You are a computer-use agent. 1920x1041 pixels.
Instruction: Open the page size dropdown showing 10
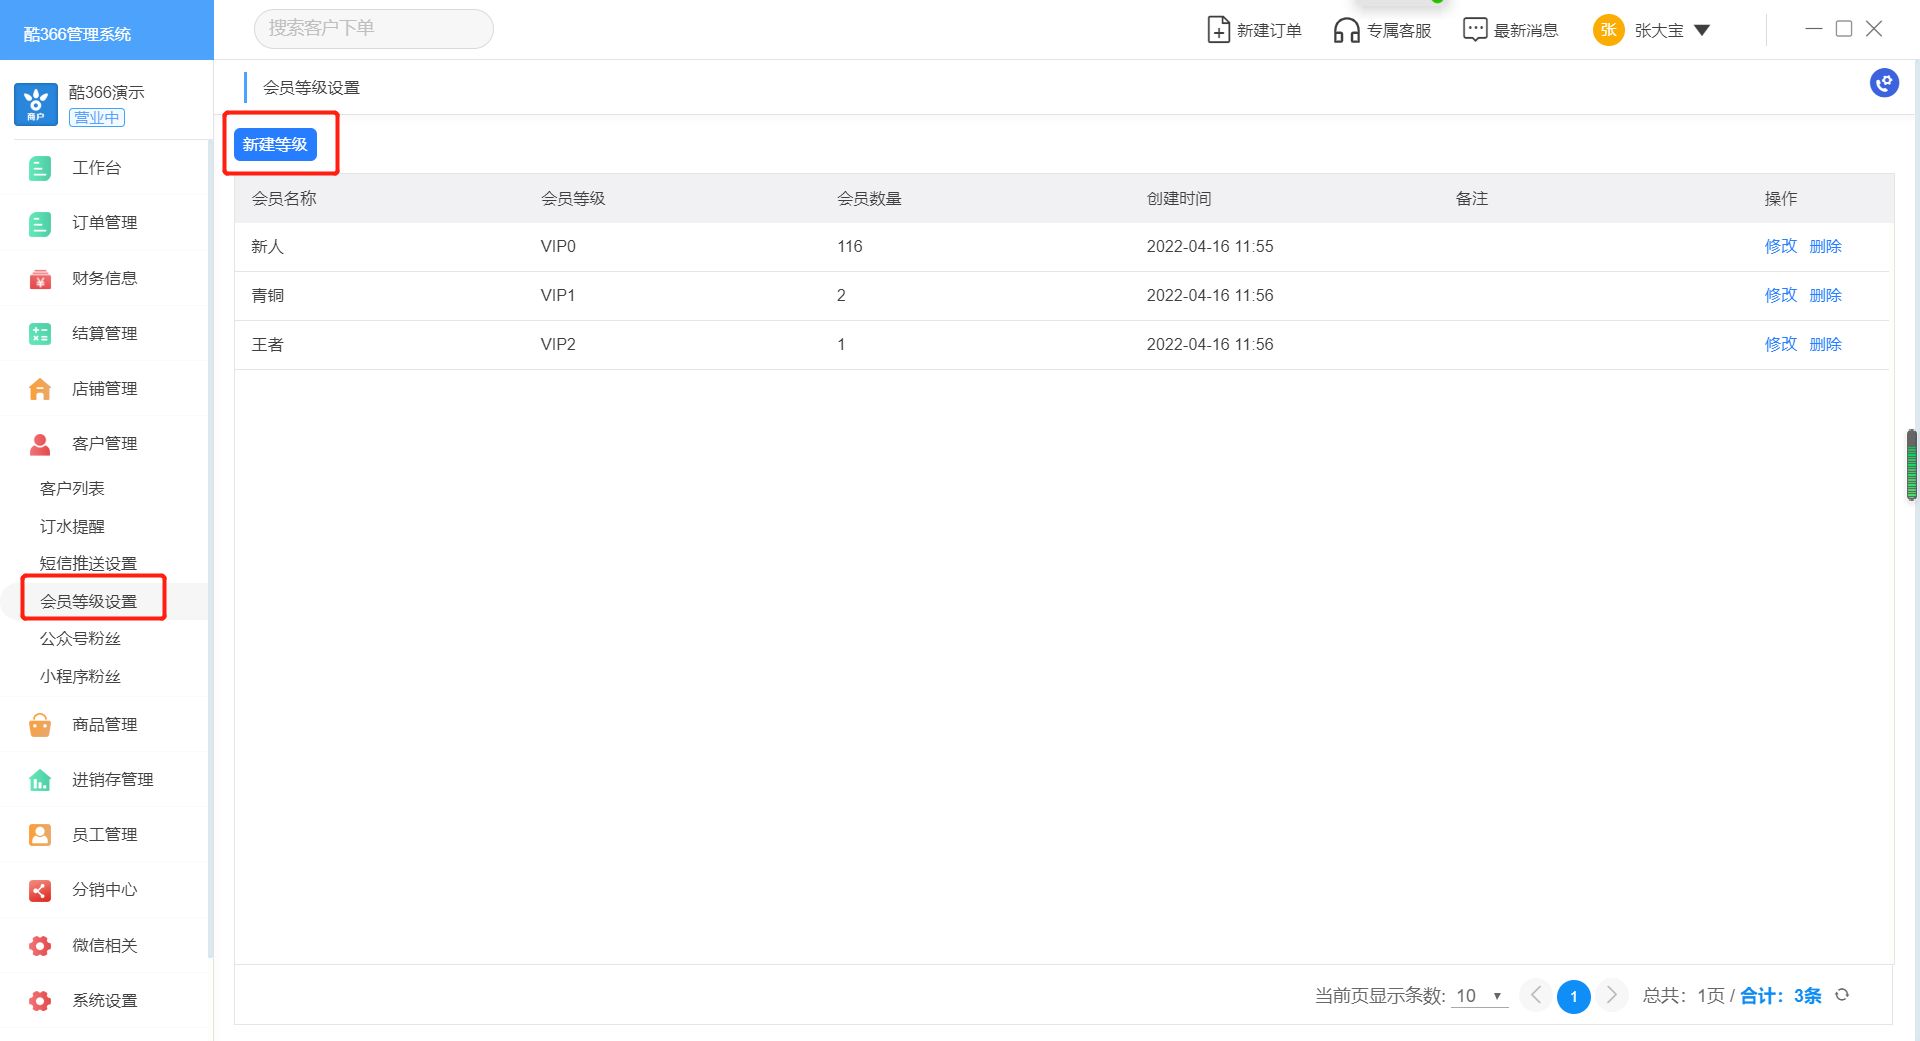(1478, 996)
